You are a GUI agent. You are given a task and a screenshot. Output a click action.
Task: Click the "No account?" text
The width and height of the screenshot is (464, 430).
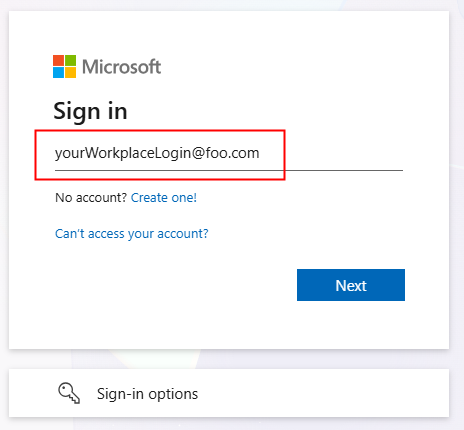(91, 198)
